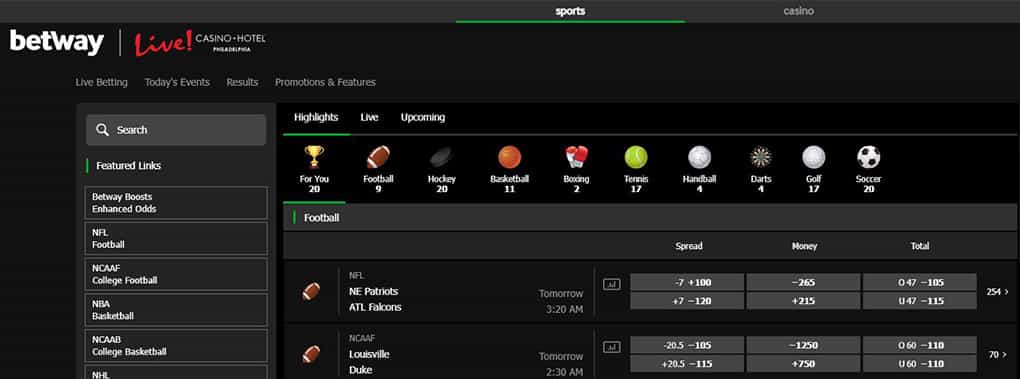Open NFL Football featured link
This screenshot has width=1020, height=379.
(176, 239)
